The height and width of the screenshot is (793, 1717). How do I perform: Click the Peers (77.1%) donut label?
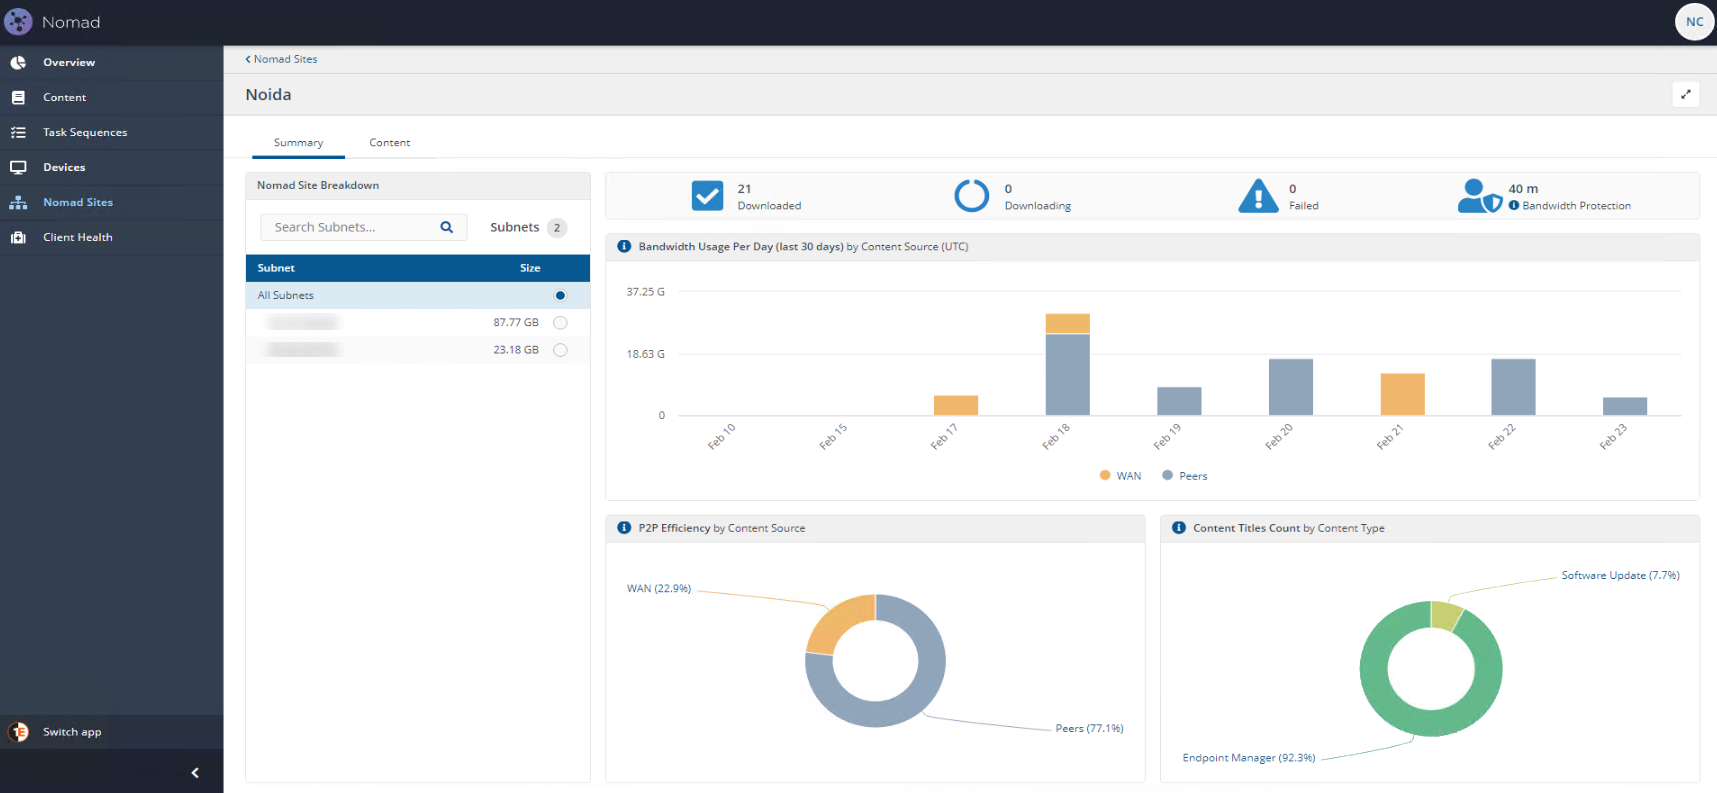1089,729
